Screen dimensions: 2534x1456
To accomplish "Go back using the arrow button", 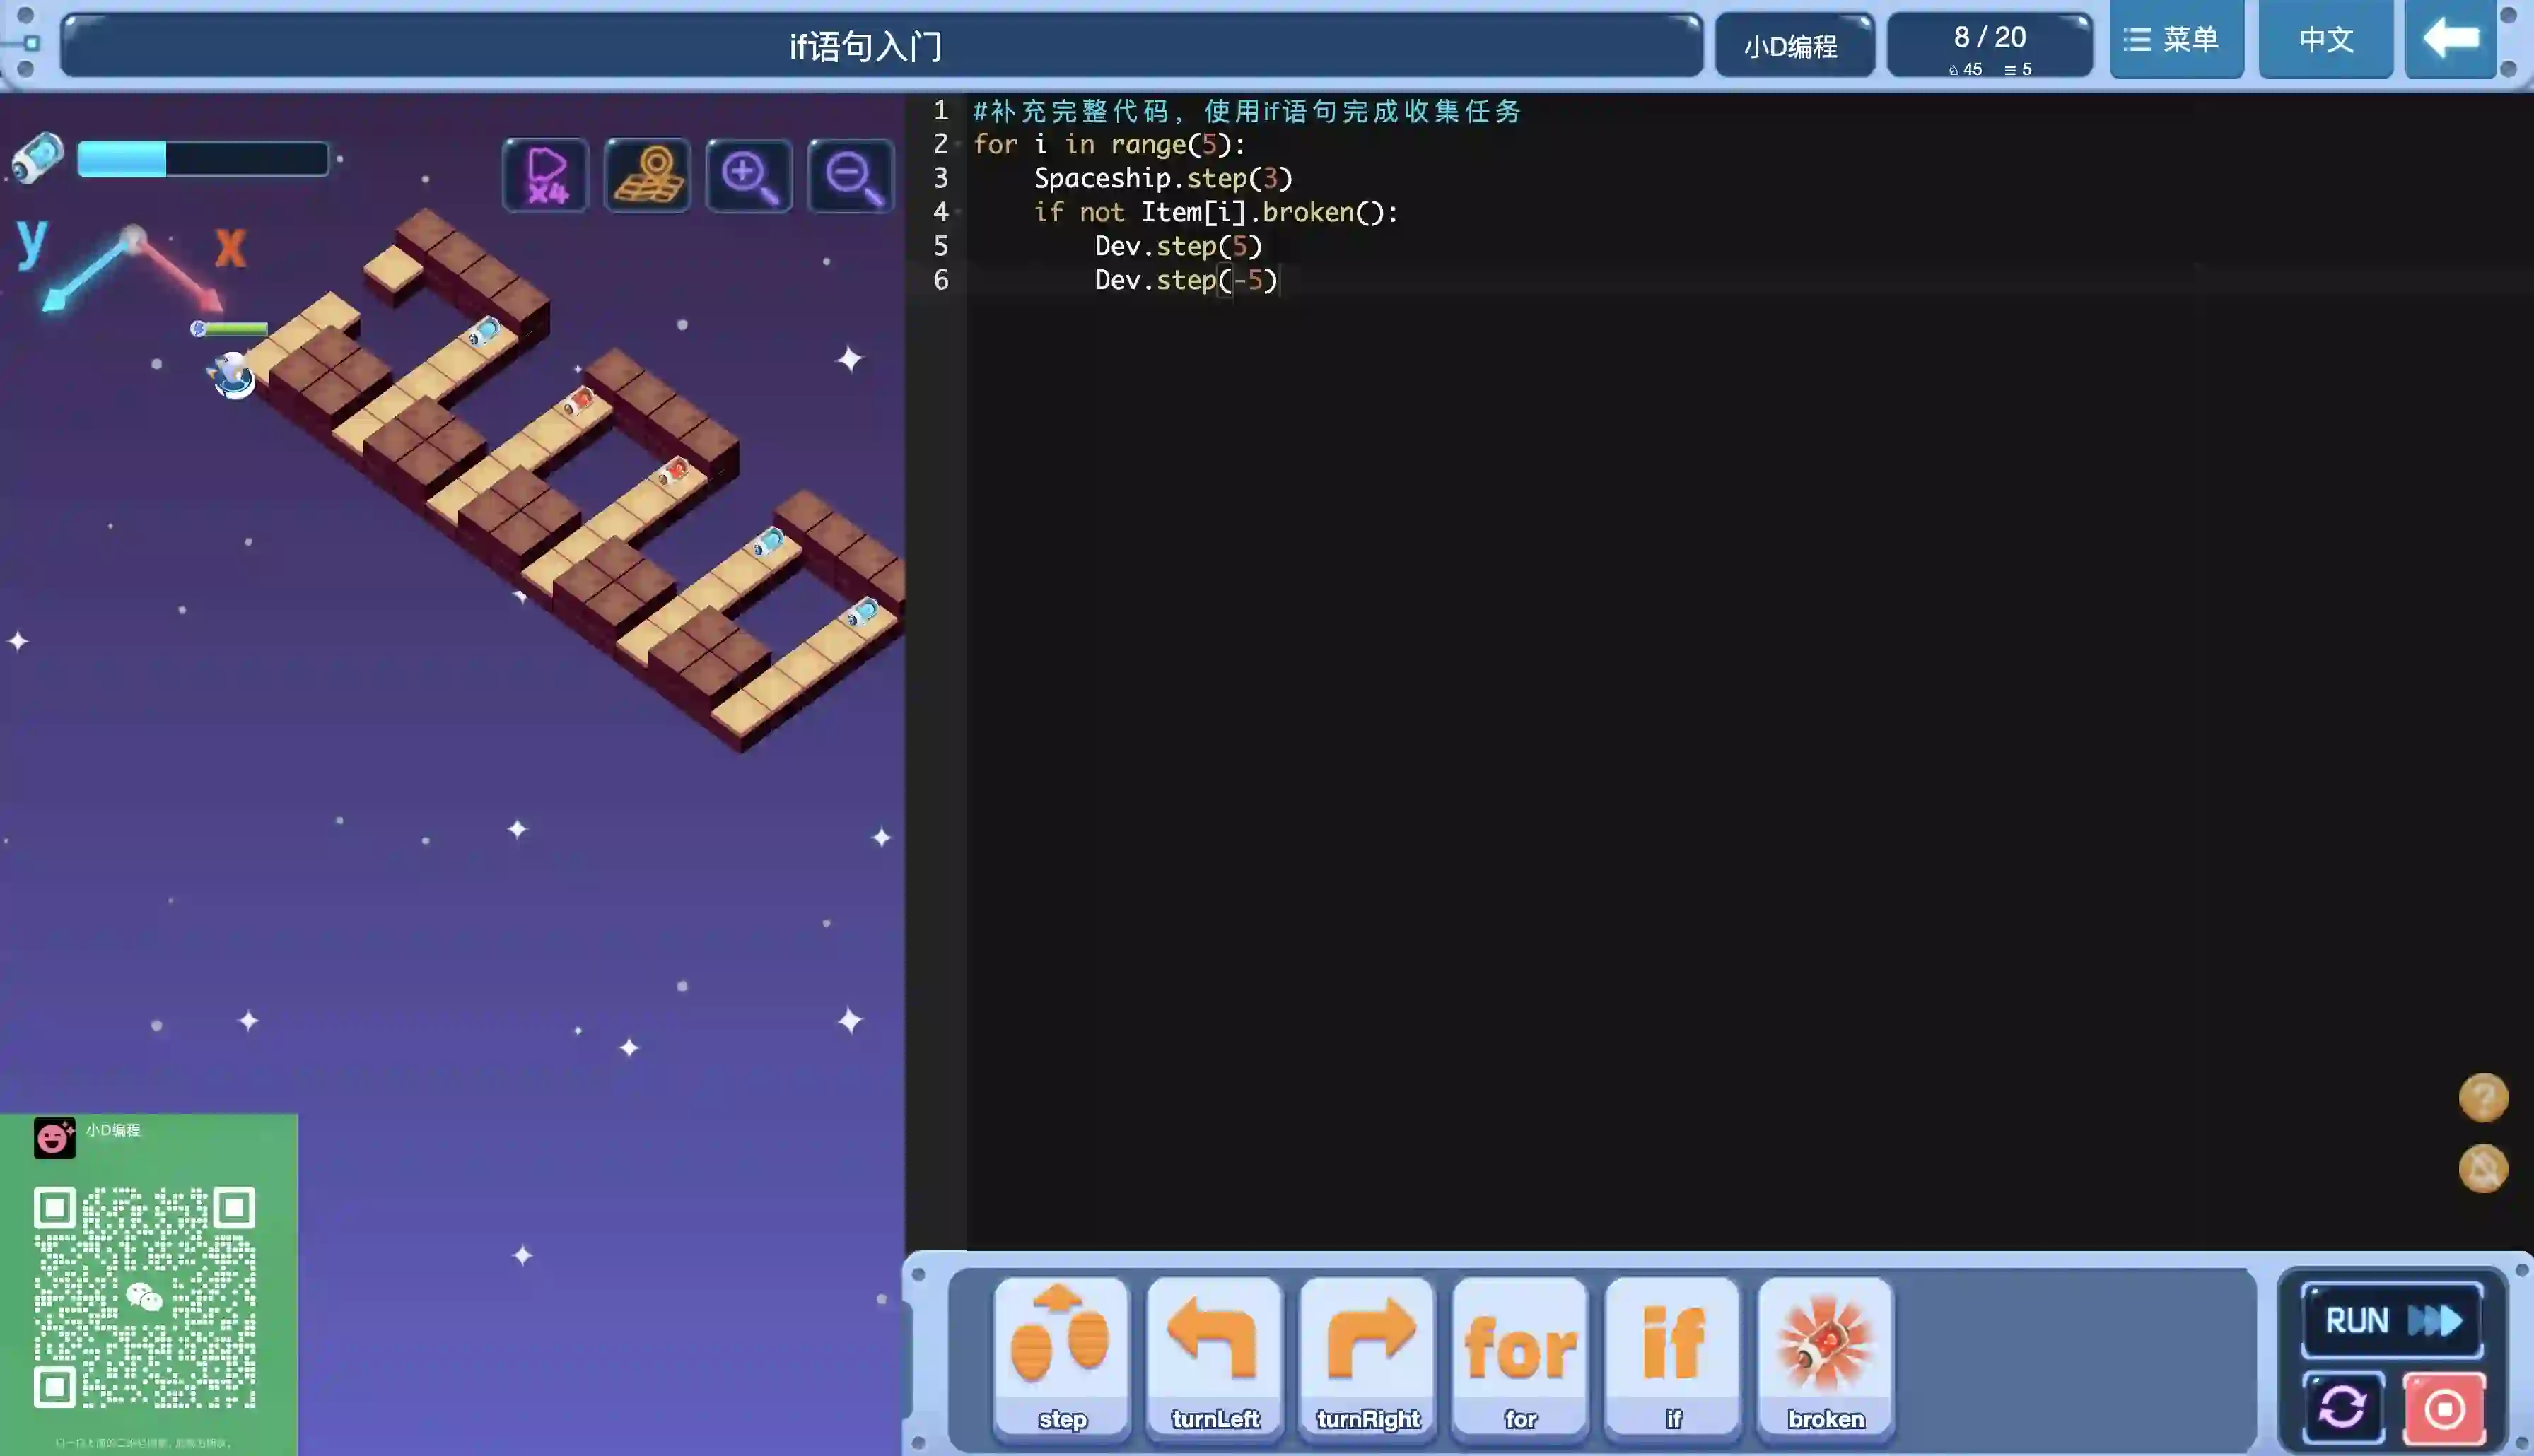I will click(2450, 40).
